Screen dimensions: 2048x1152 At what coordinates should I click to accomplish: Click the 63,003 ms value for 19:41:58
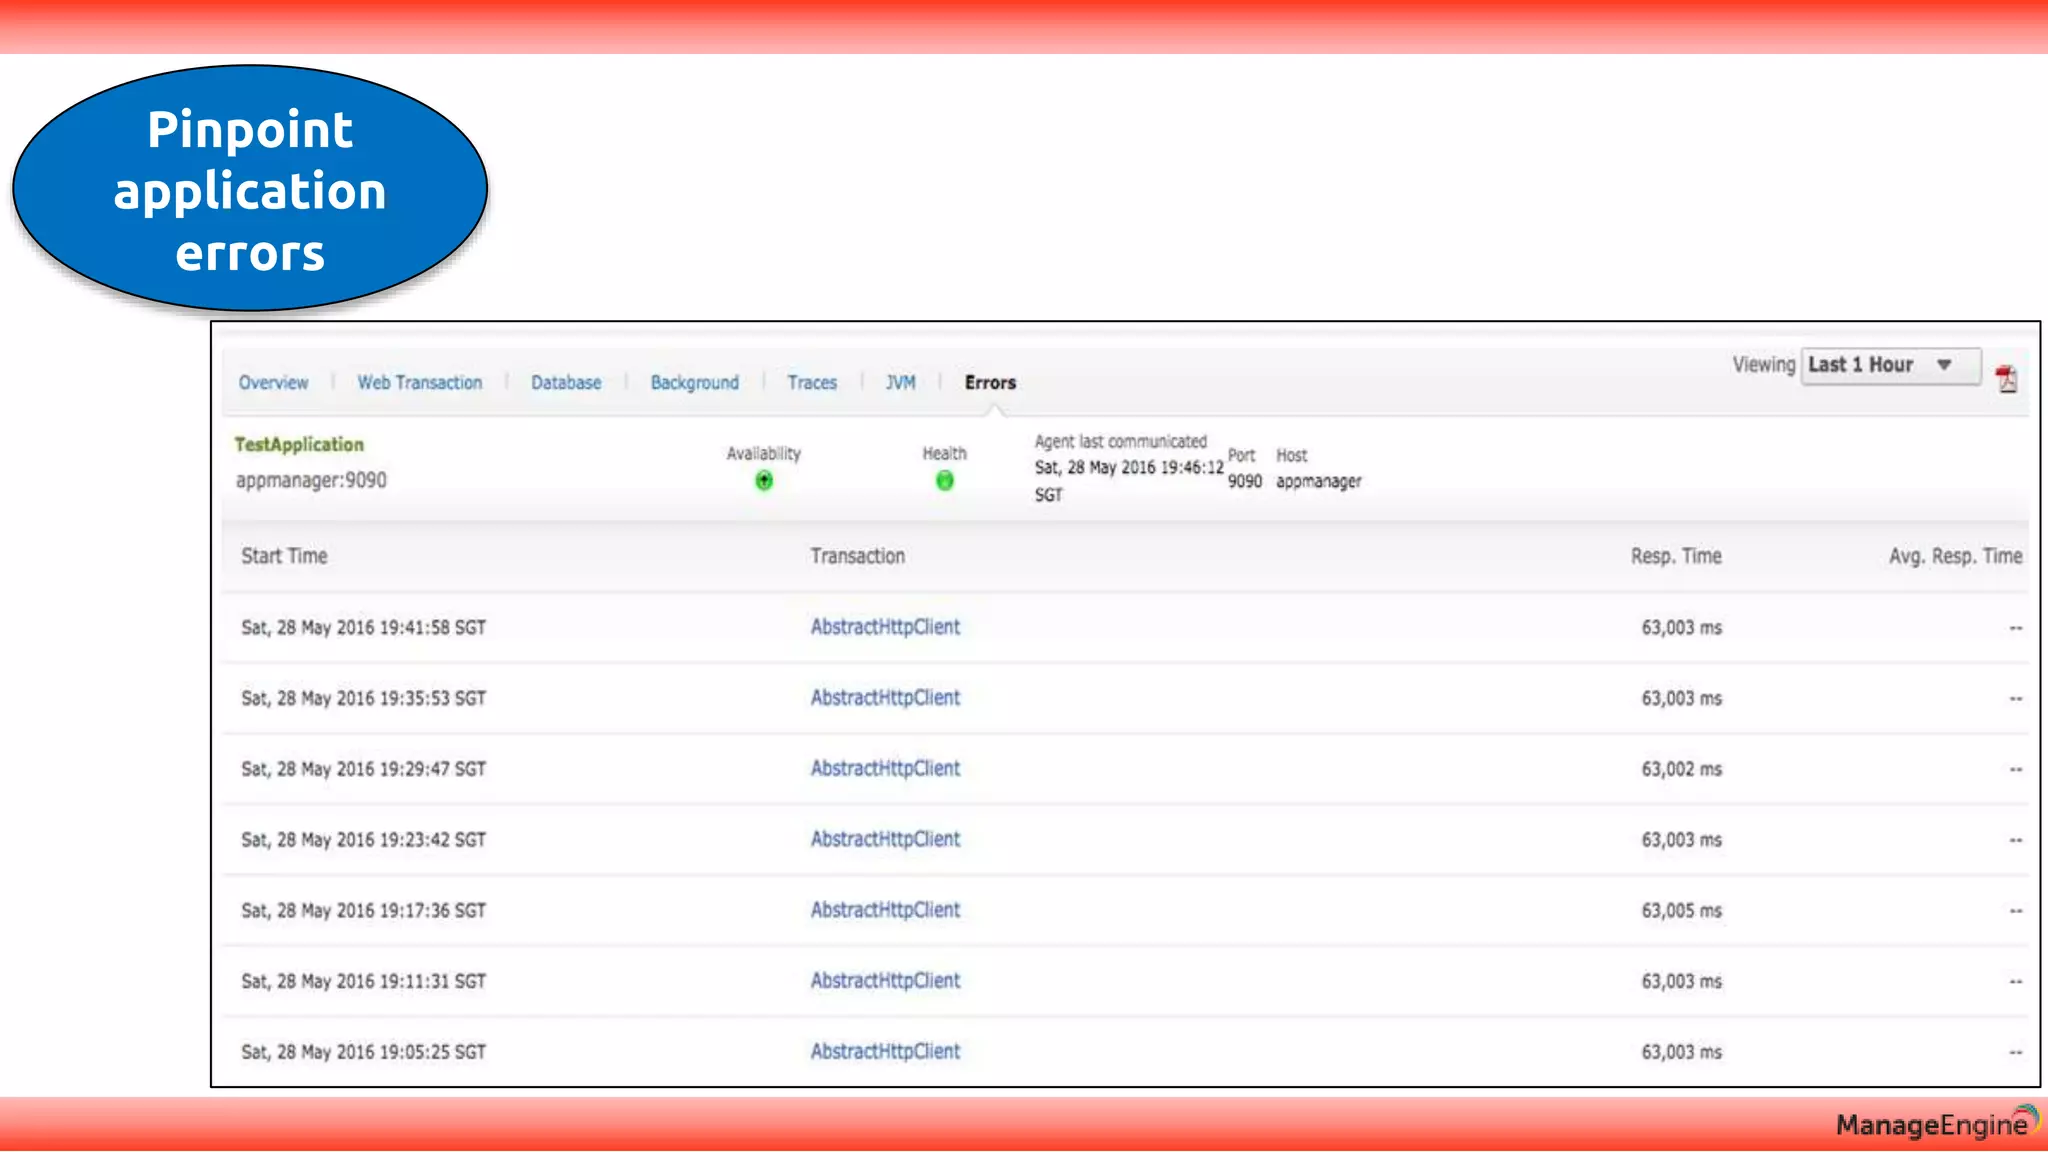coord(1681,628)
